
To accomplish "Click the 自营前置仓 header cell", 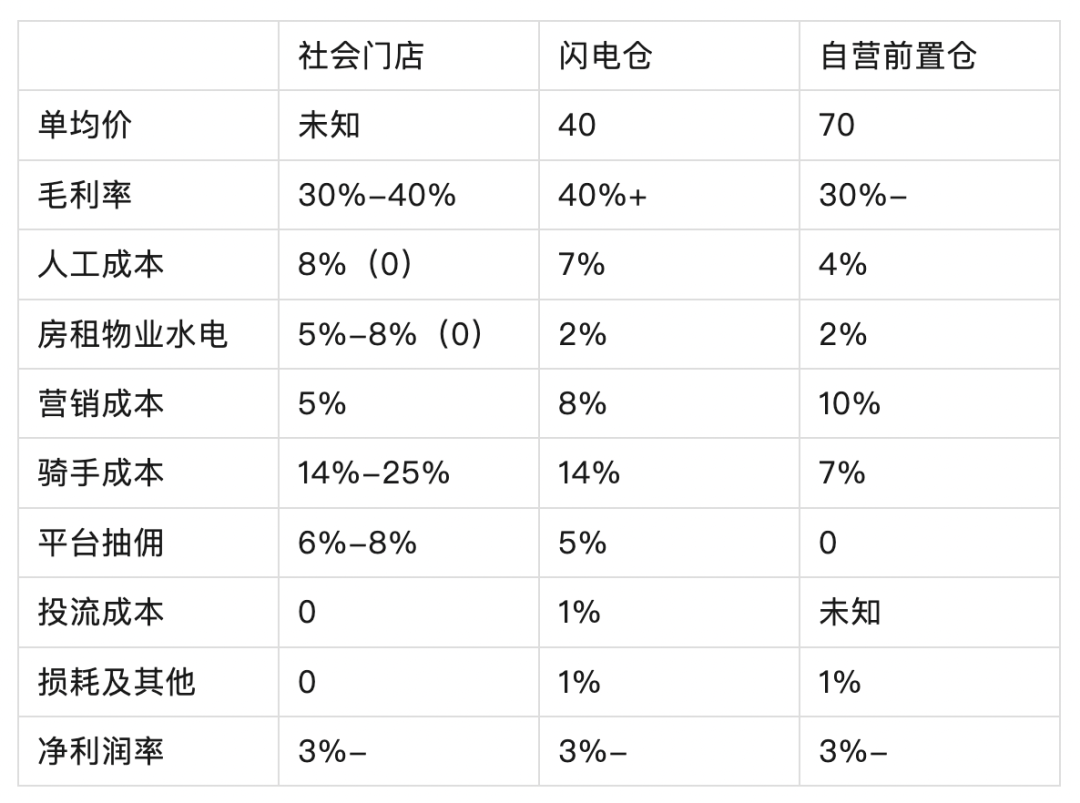I will (x=897, y=56).
